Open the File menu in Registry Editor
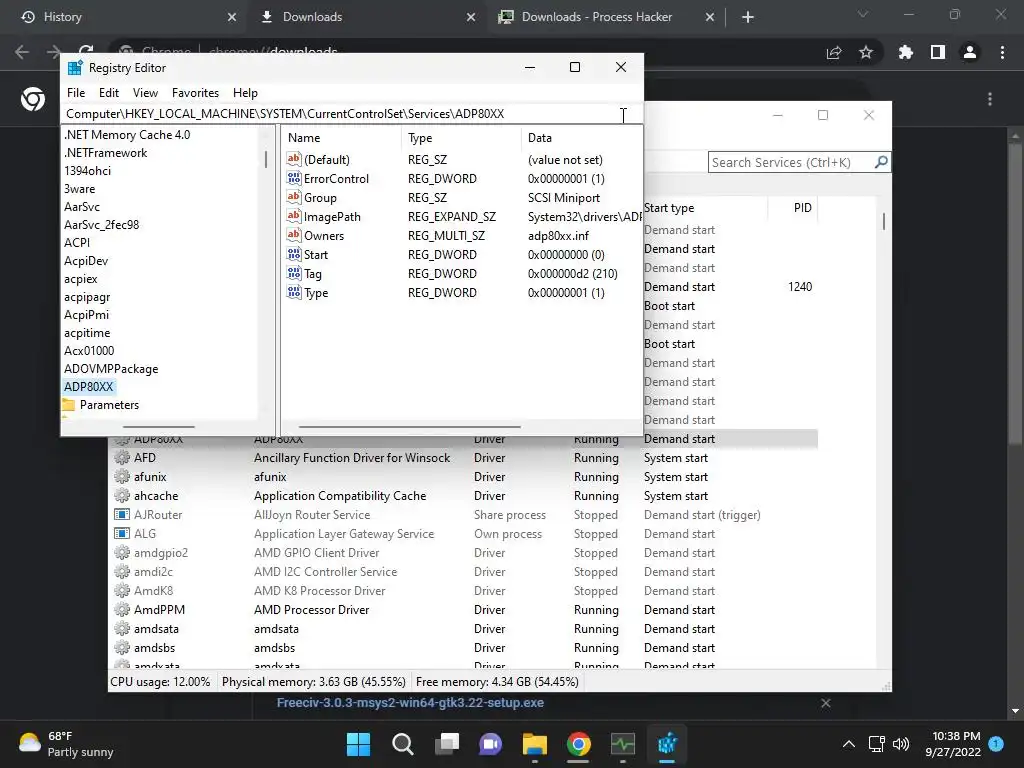 point(76,93)
